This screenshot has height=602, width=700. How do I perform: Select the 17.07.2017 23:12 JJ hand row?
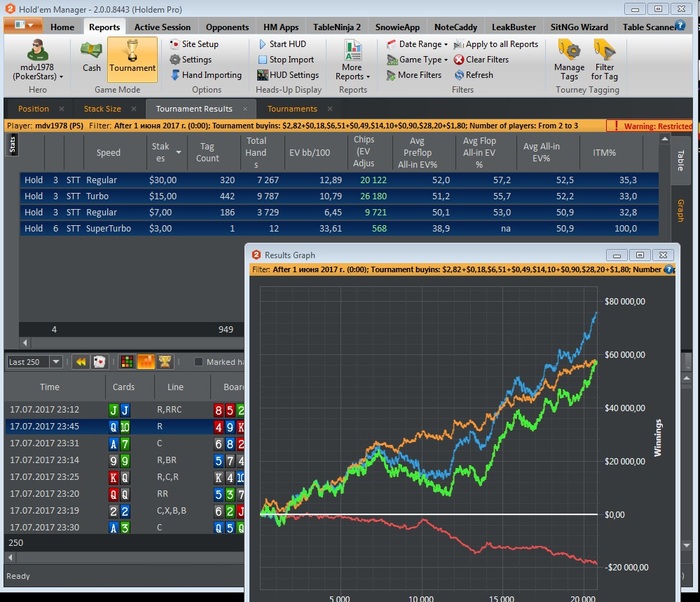[125, 410]
